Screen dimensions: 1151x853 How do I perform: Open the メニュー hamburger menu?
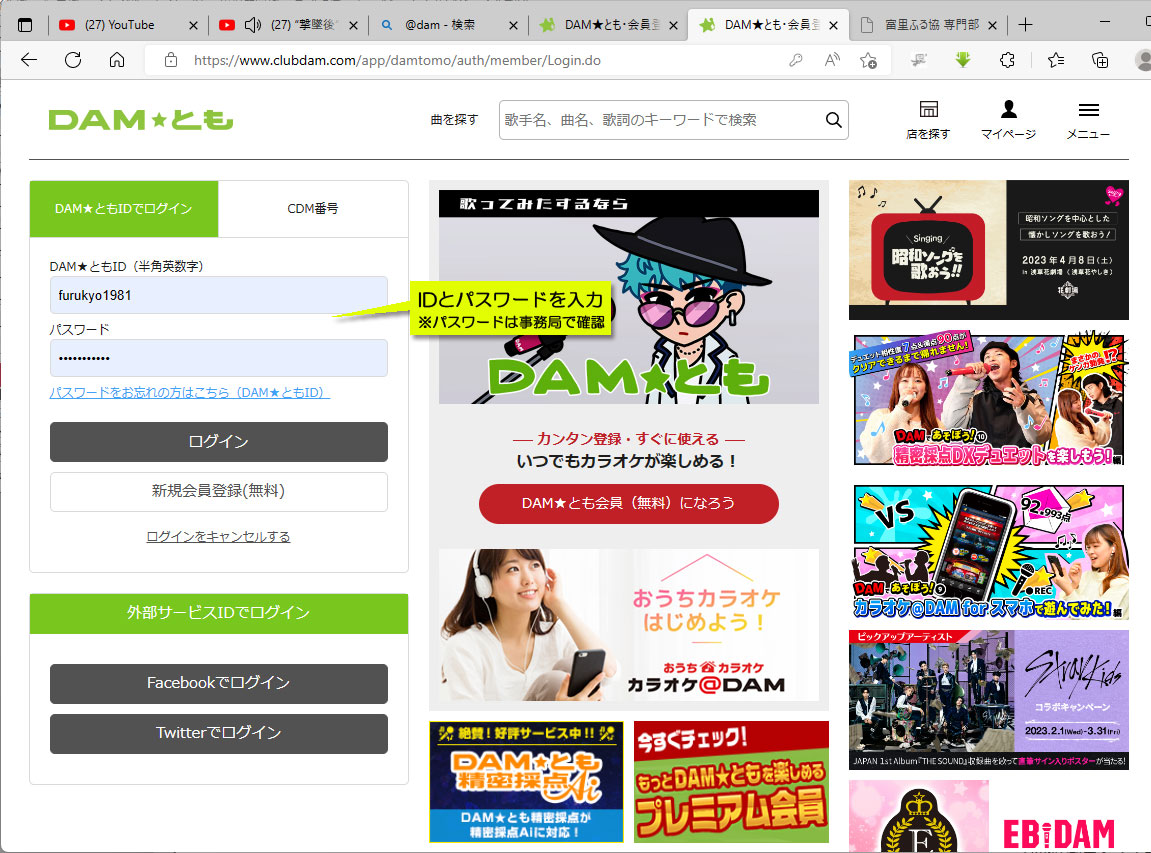click(1088, 120)
